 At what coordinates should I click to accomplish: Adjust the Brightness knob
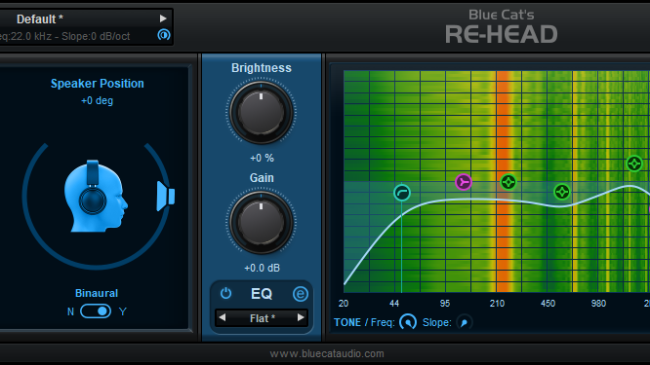click(261, 112)
